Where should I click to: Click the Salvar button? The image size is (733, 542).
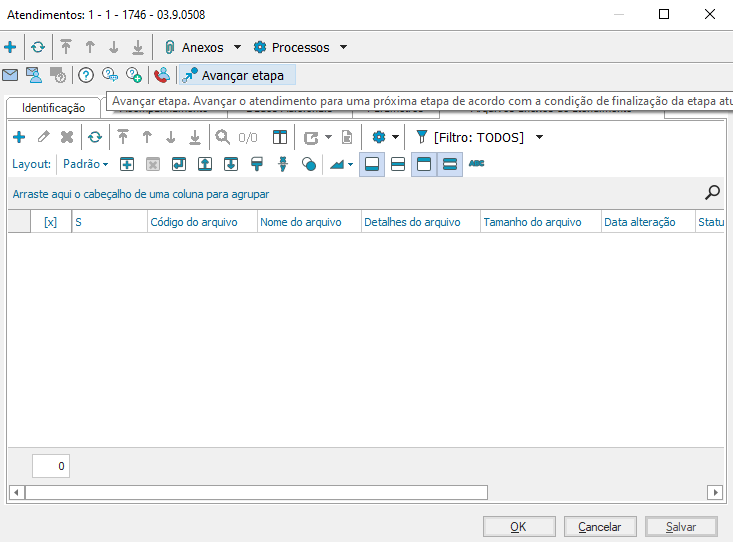coord(681,527)
